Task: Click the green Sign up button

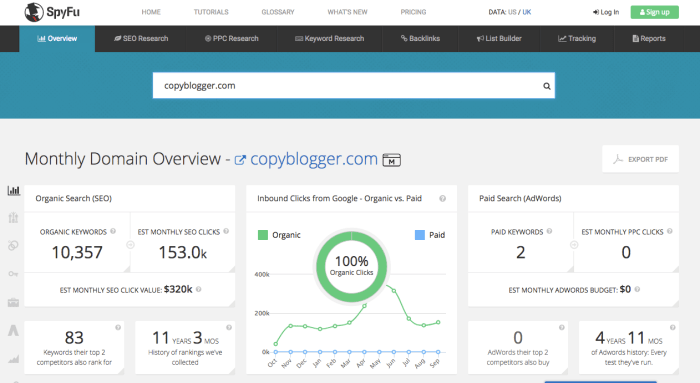Action: point(654,12)
